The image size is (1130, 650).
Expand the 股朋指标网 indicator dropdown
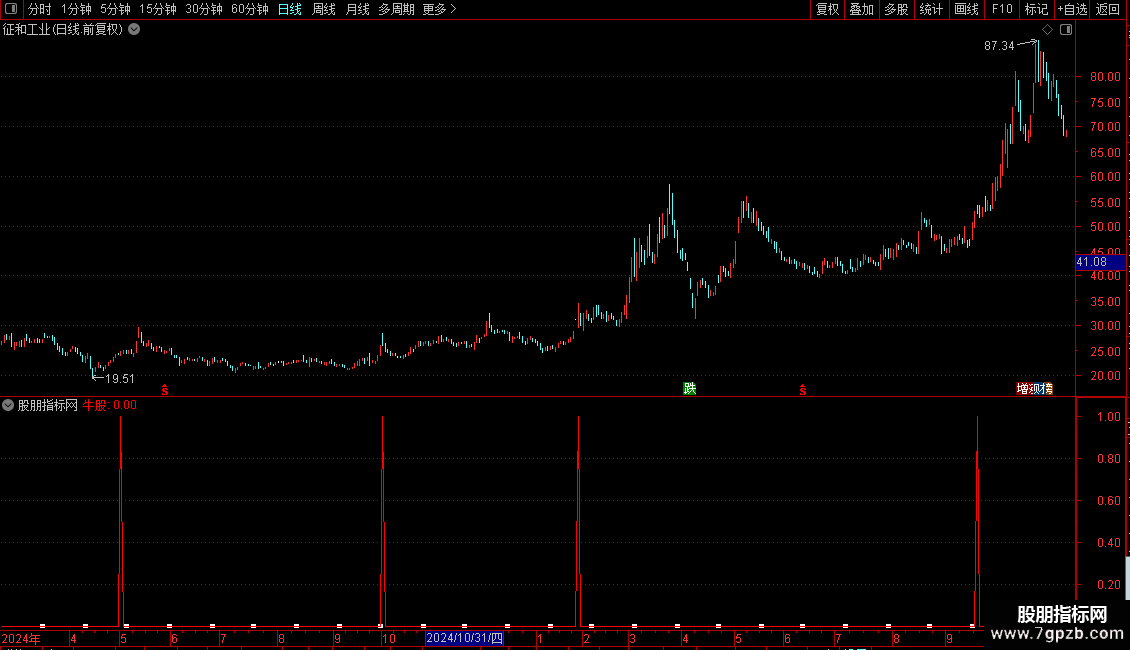pyautogui.click(x=8, y=405)
